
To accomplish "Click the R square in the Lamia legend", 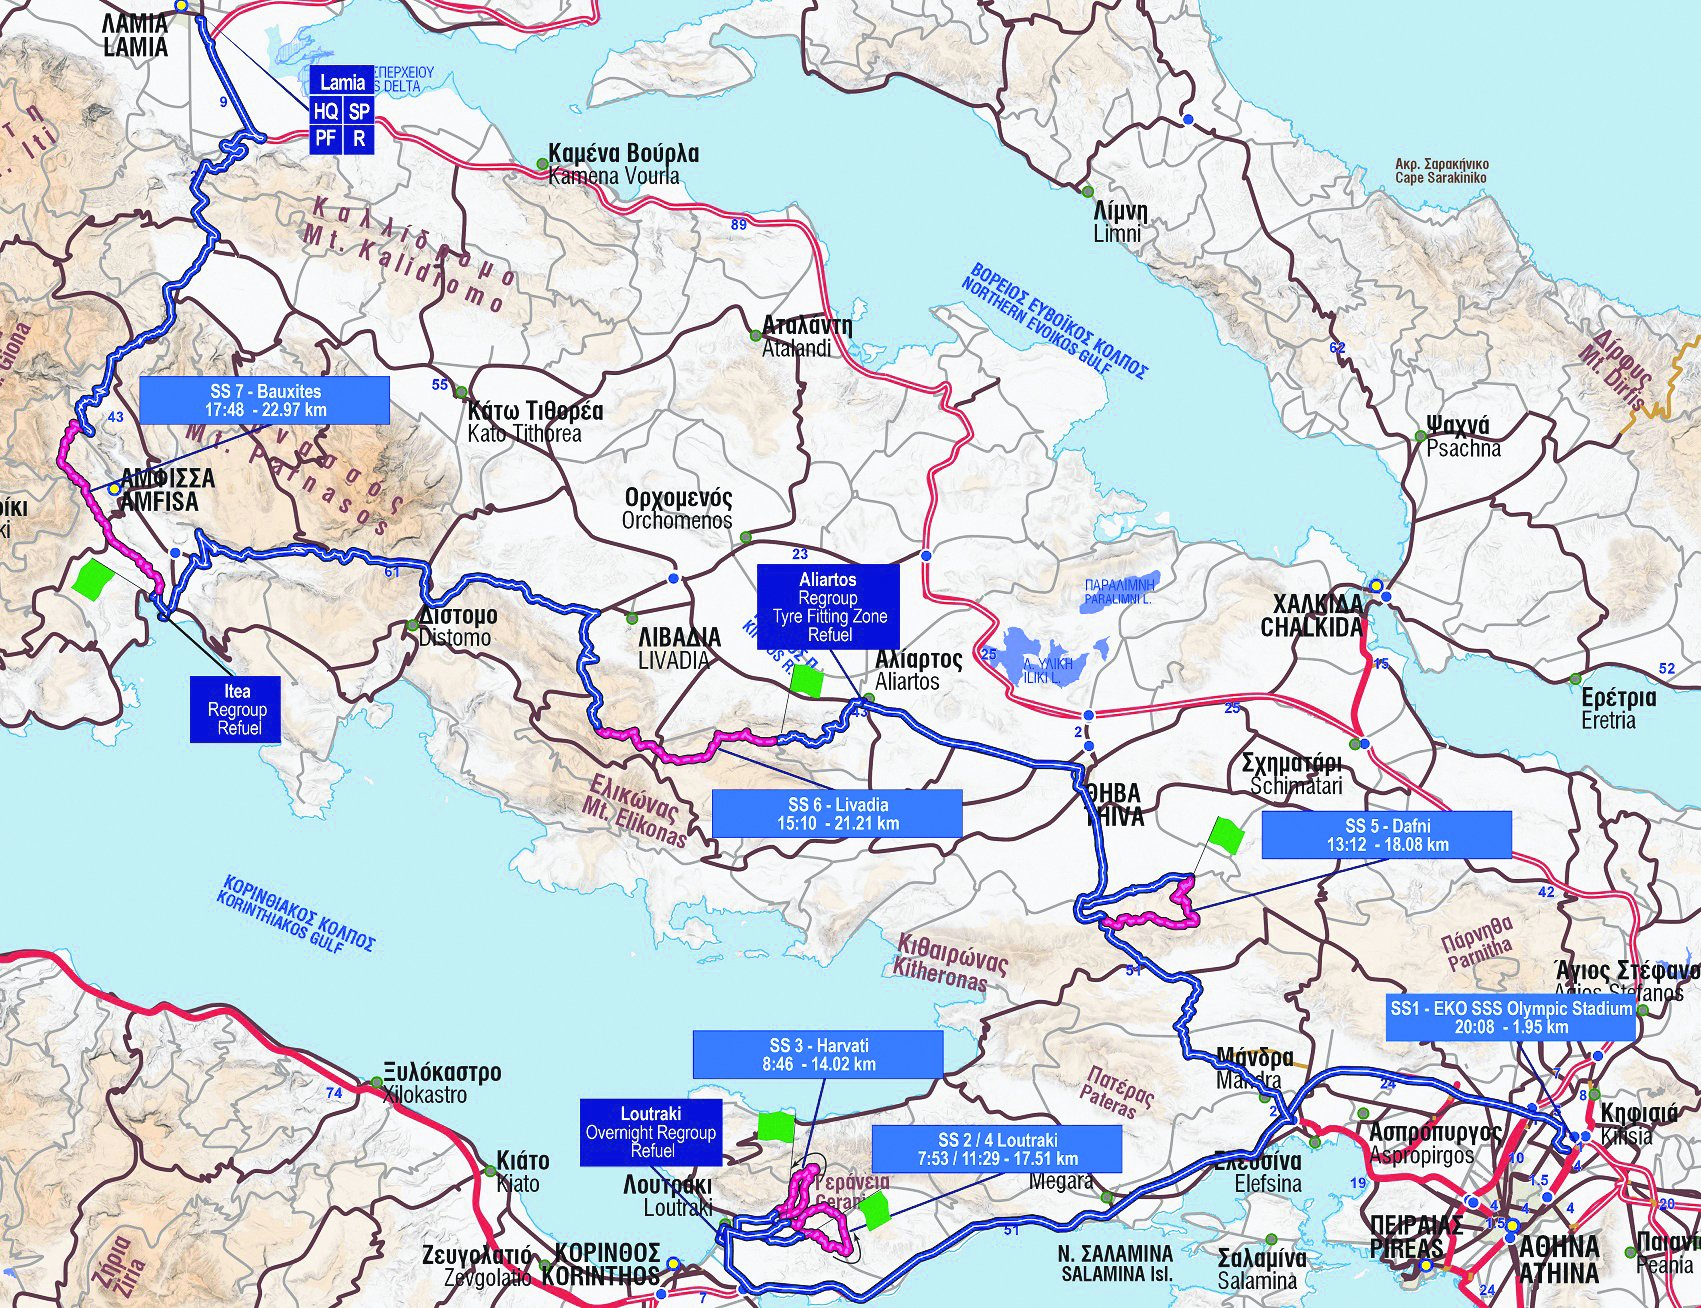I will 359,138.
